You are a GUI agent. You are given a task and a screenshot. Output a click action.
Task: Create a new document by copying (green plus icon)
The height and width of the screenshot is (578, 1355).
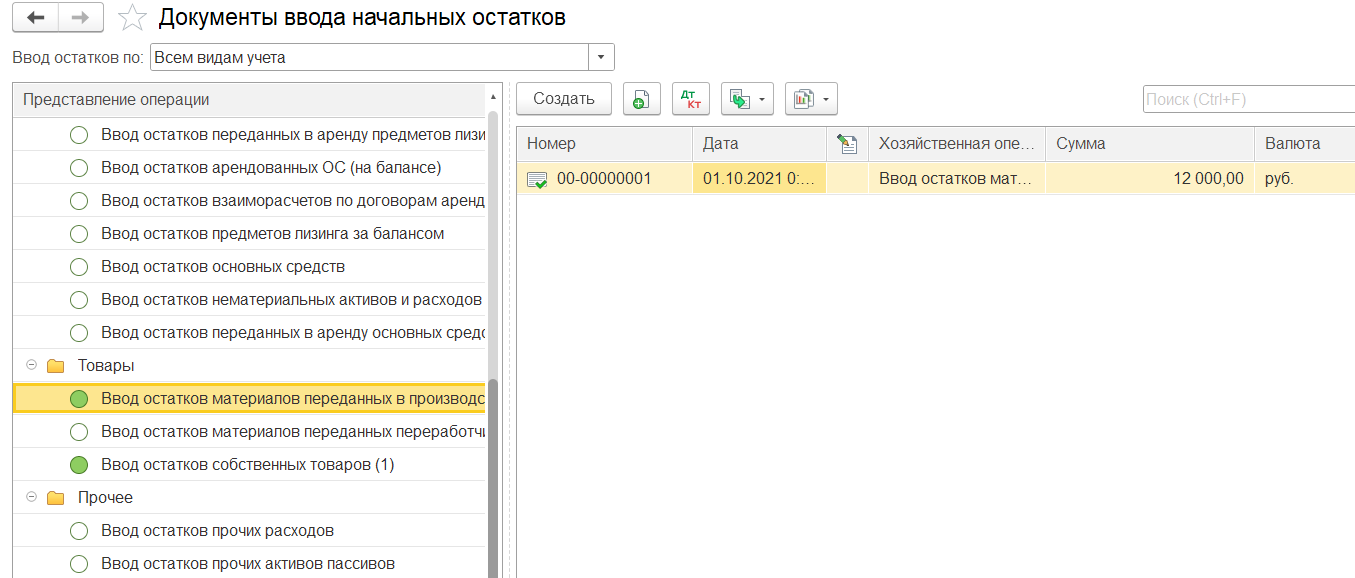[641, 99]
